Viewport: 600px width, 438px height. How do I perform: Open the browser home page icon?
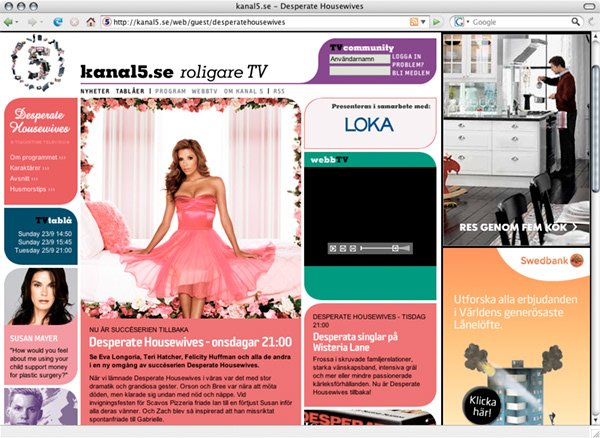tap(91, 22)
